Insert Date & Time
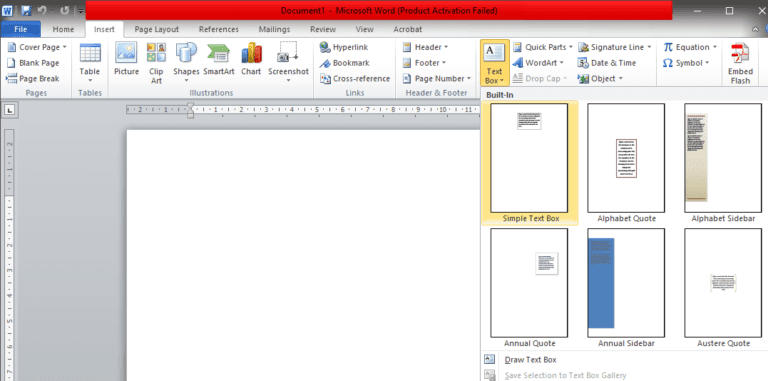768x381 pixels. tap(607, 63)
